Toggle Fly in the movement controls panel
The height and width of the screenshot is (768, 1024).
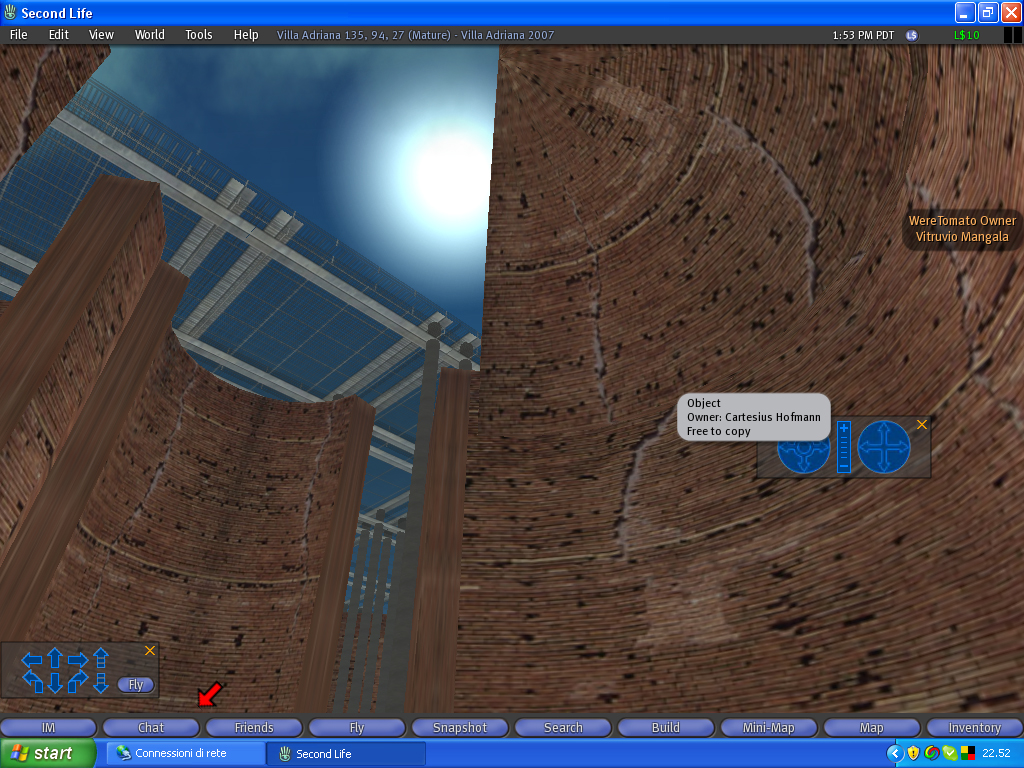click(136, 685)
